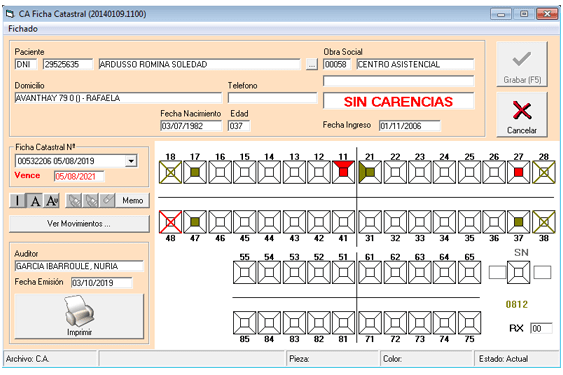Click the Grabar (F5) checkmark button

click(x=522, y=64)
